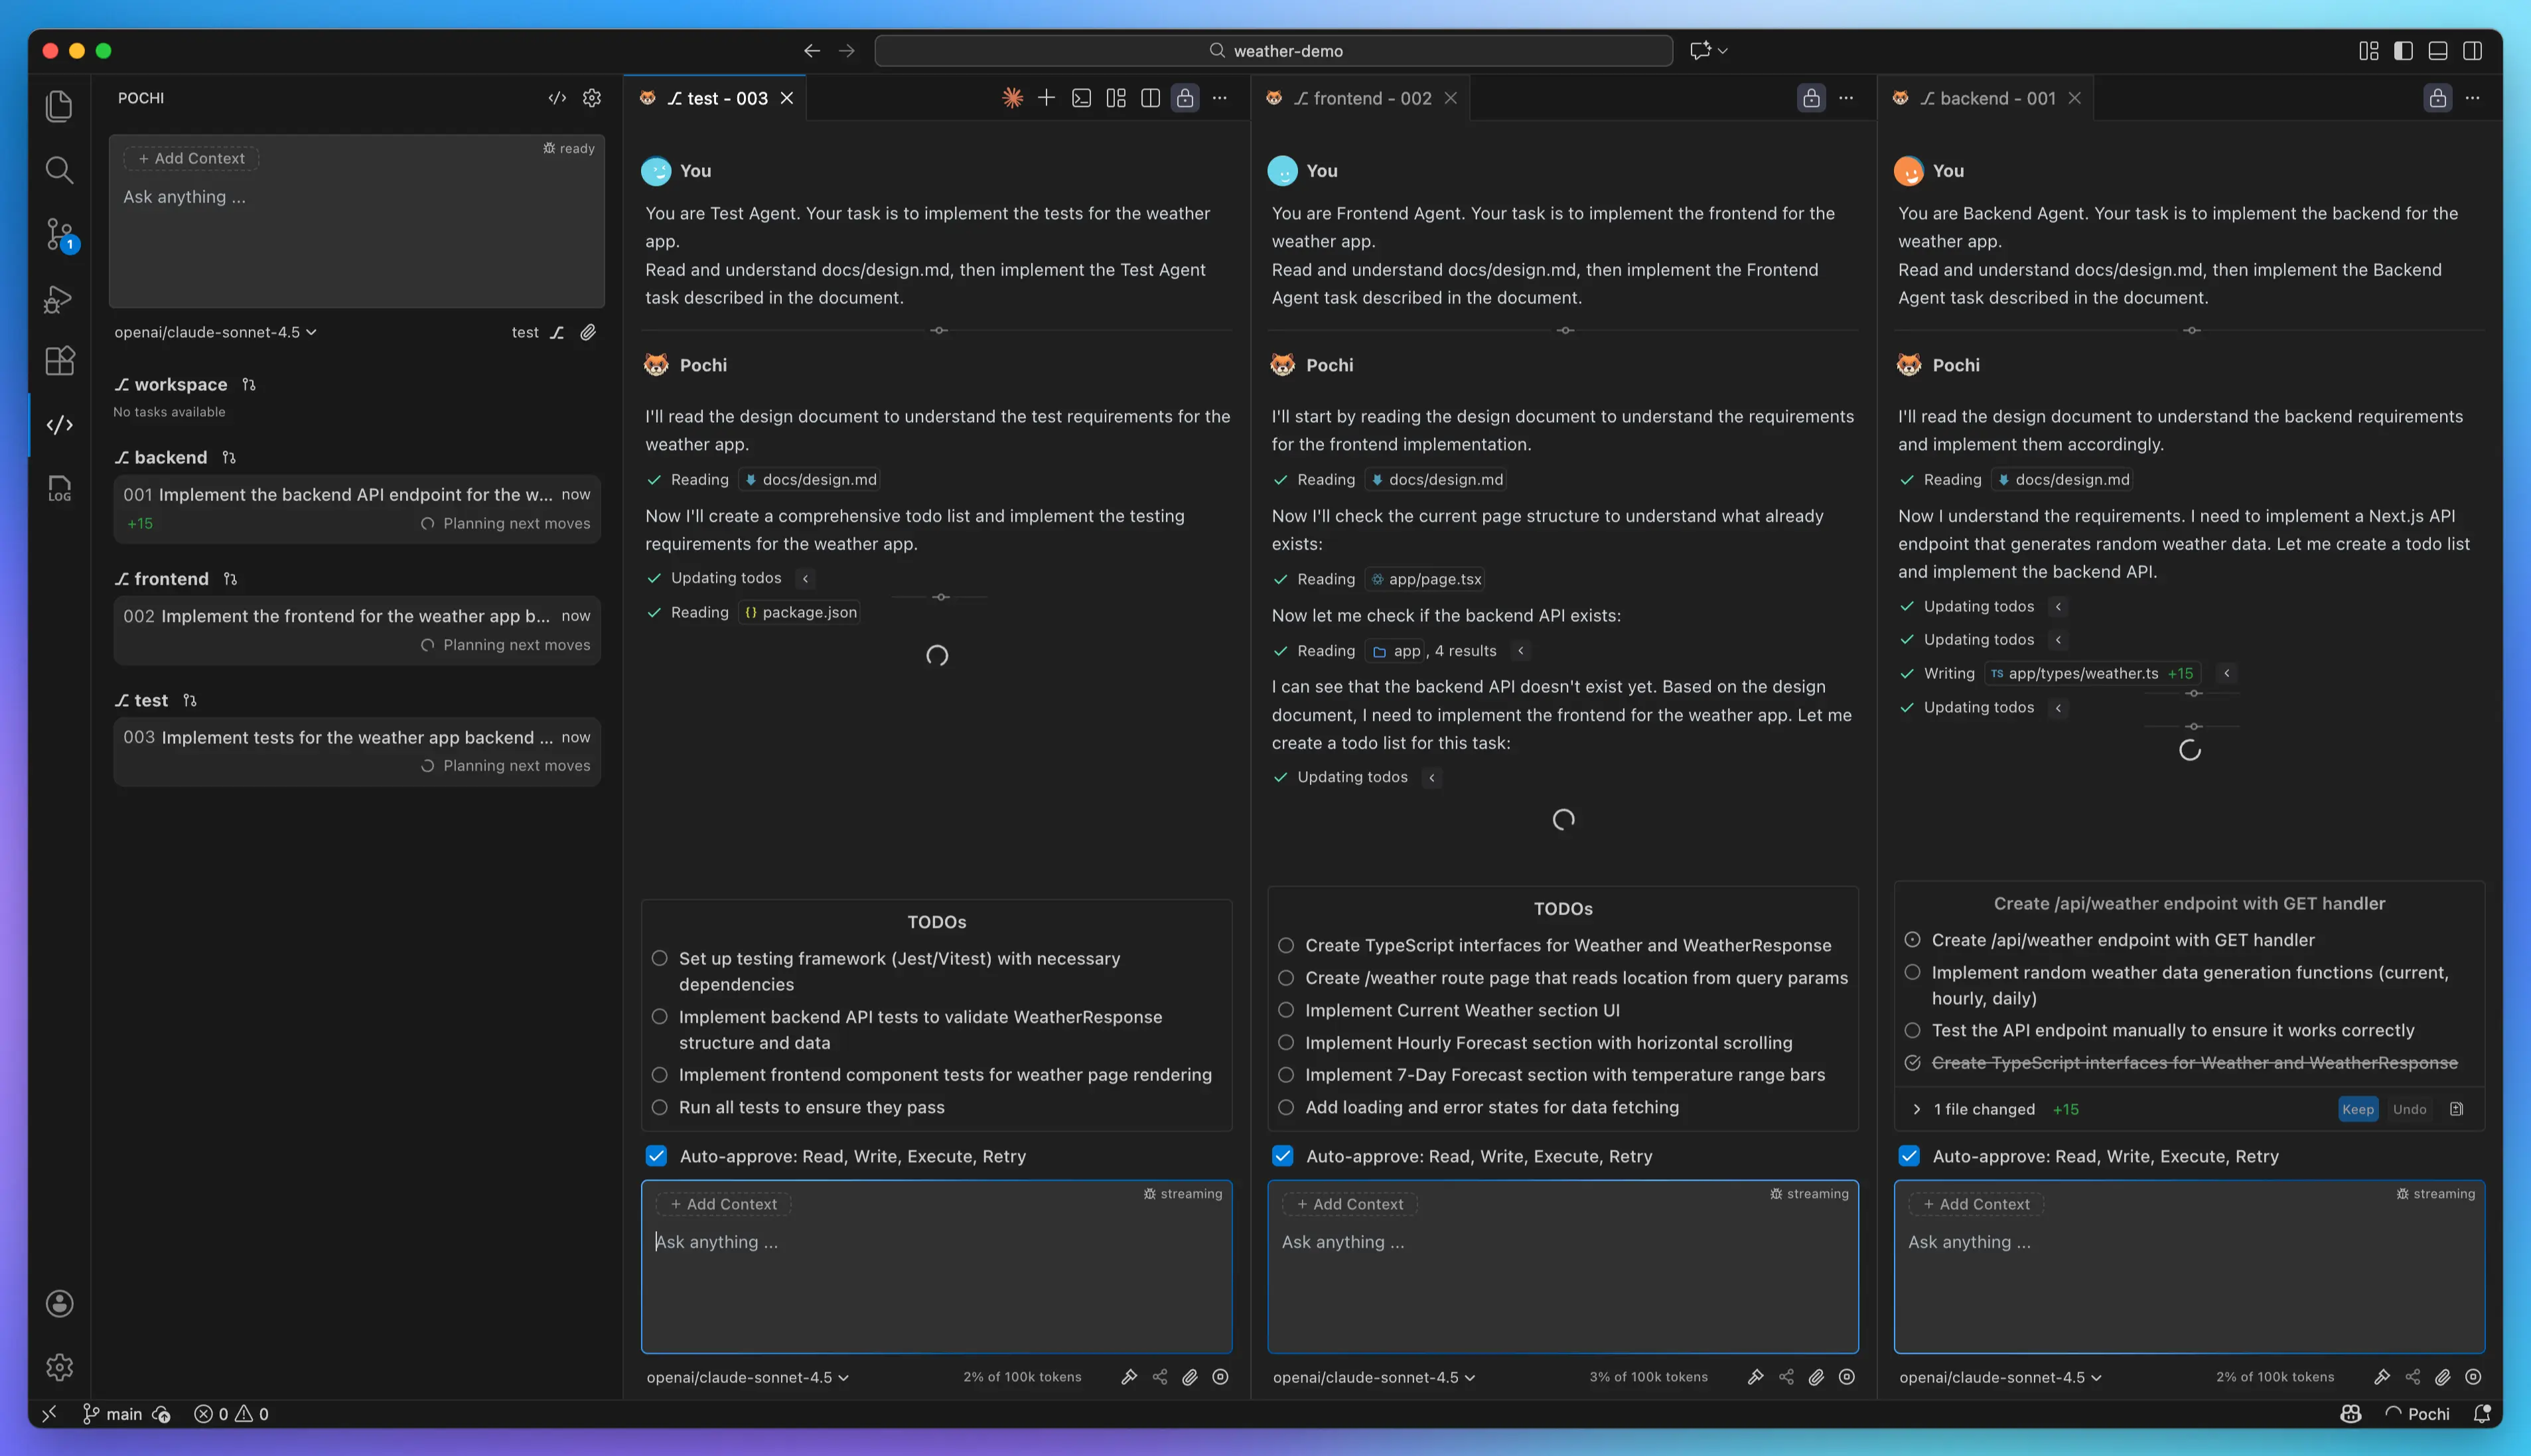Click the plus icon in test tab toolbar
Viewport: 2531px width, 1456px height.
(1046, 98)
